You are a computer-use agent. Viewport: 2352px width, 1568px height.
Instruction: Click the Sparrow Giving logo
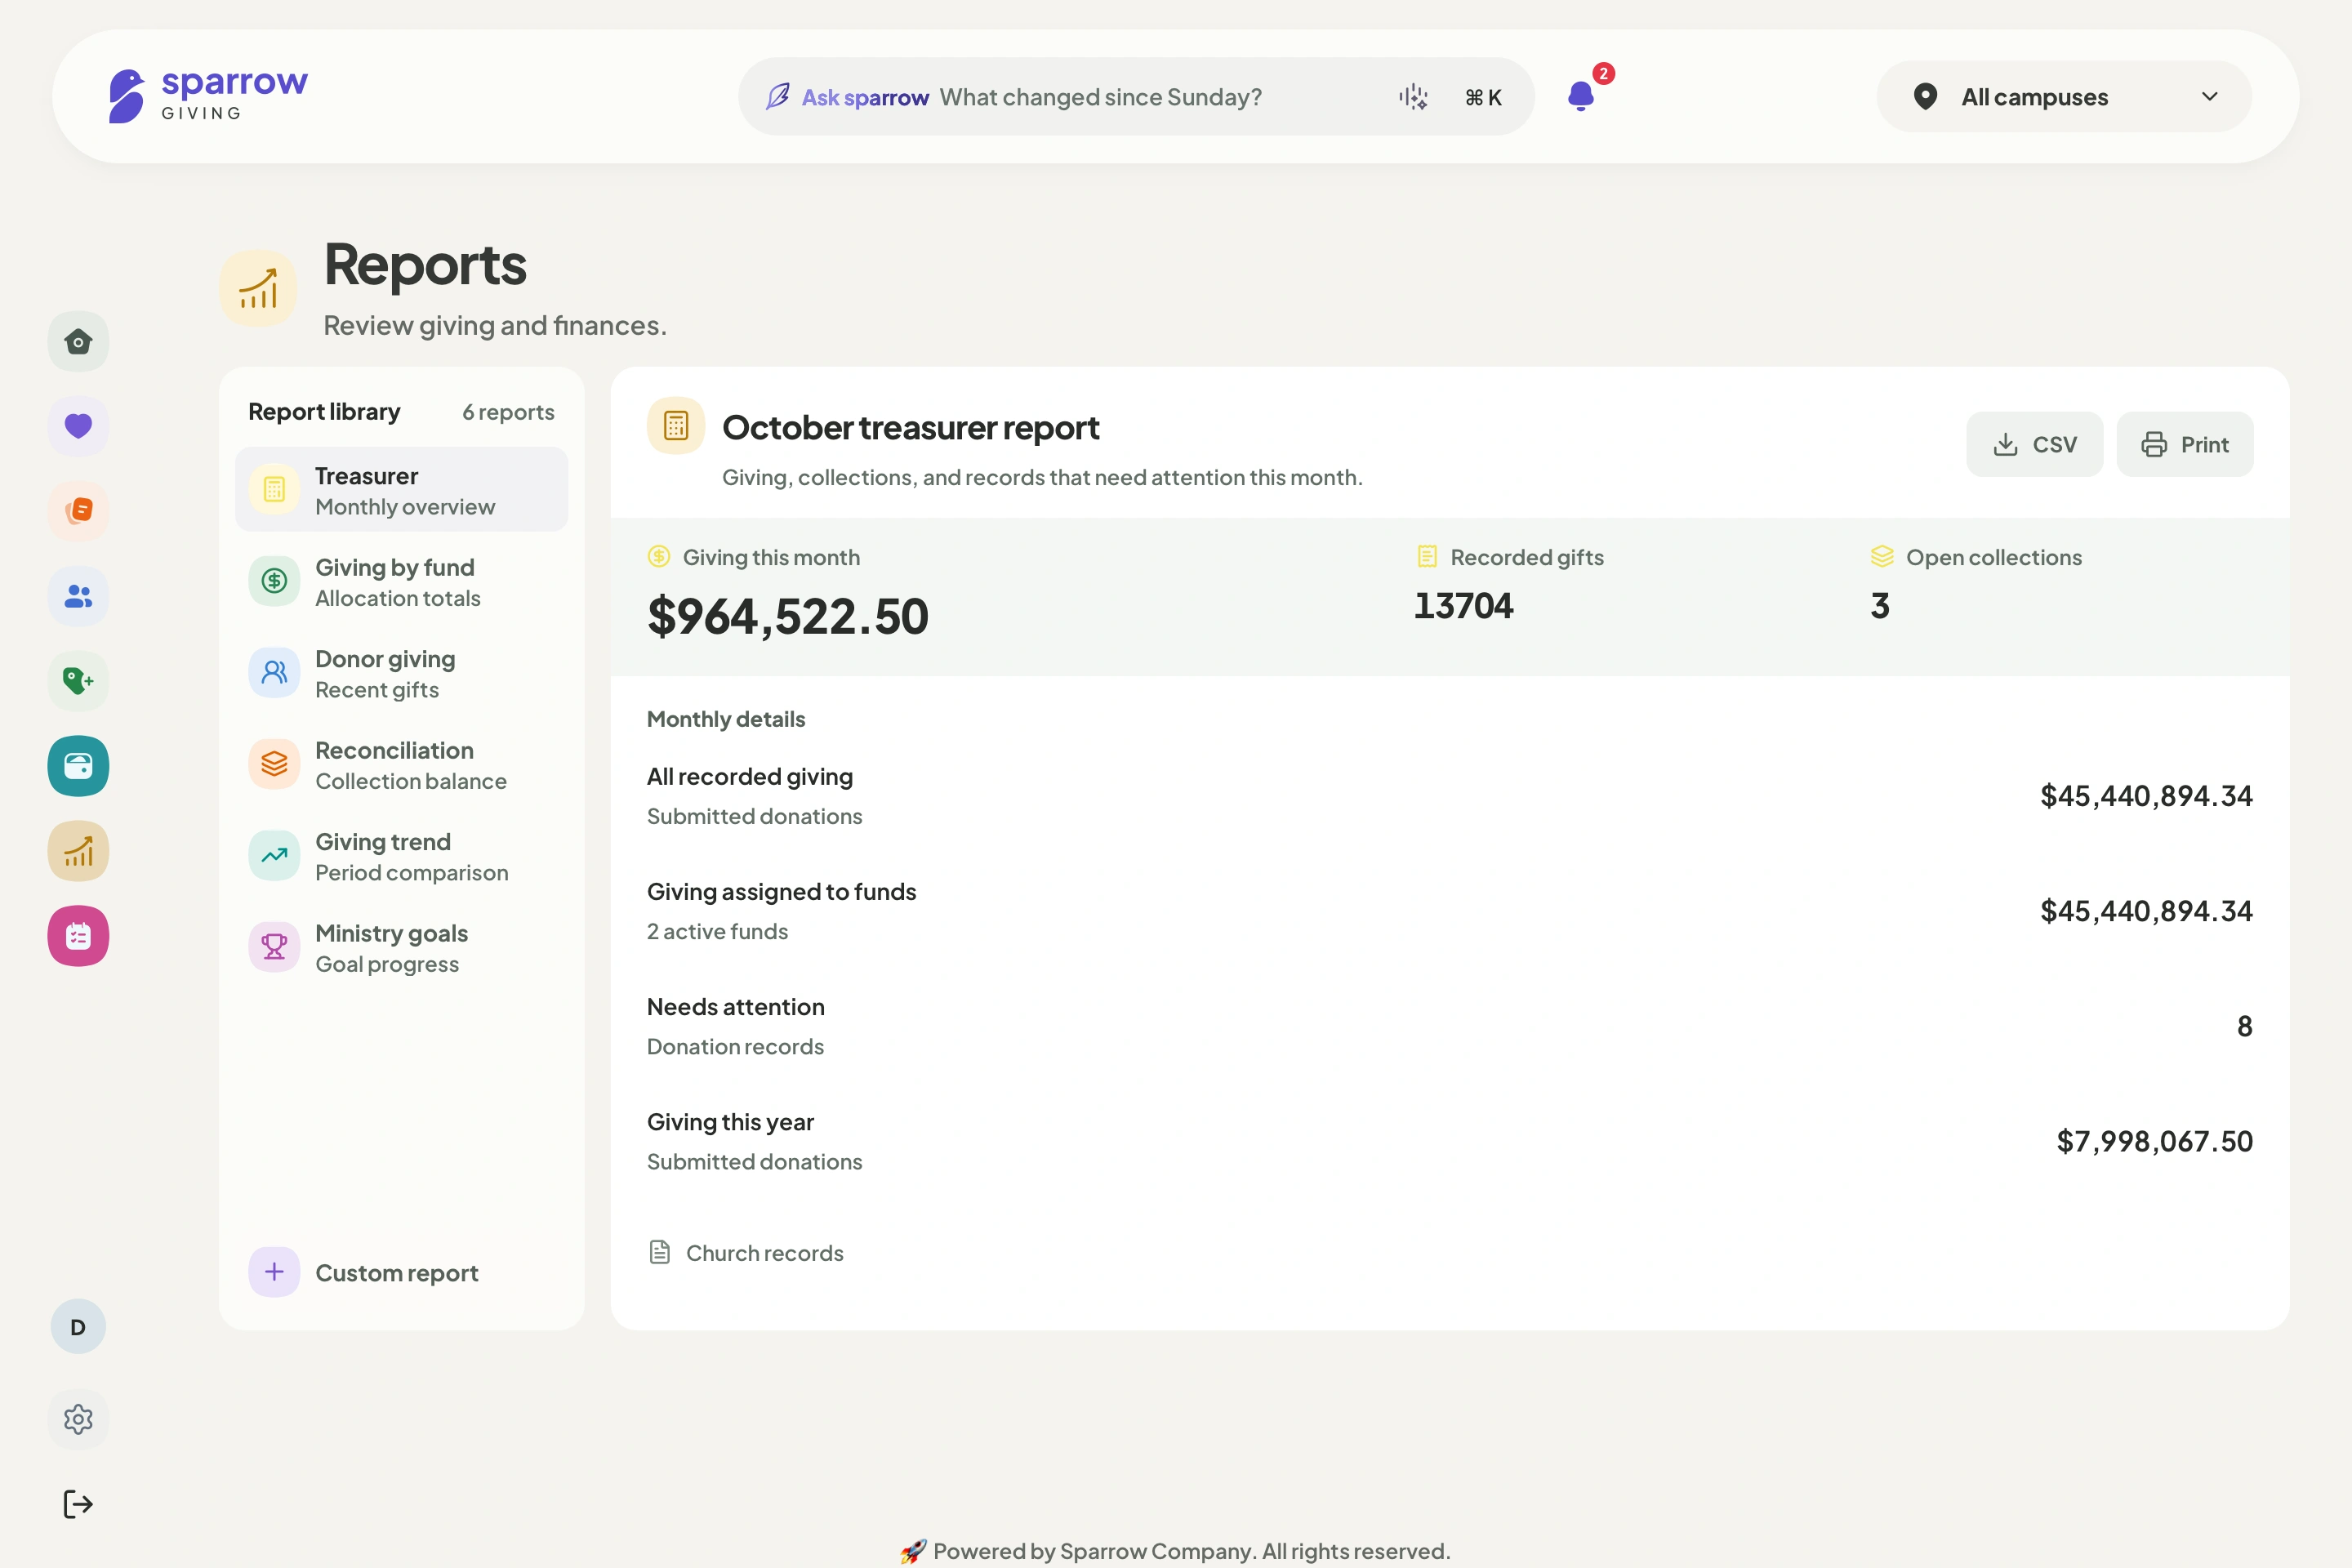(208, 96)
